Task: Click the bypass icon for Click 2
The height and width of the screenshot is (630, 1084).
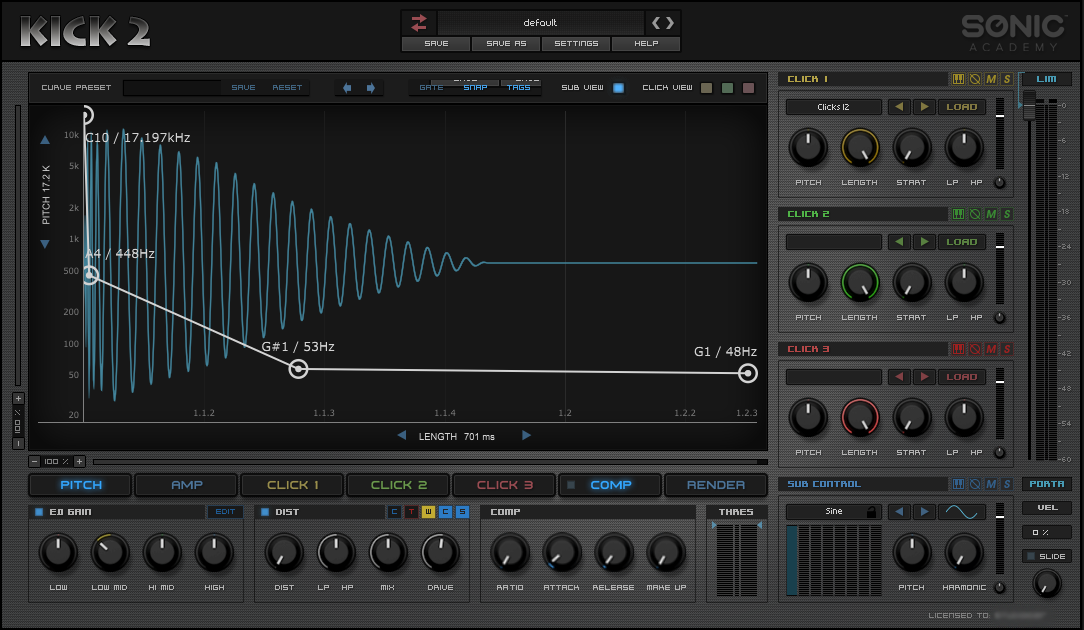Action: 975,214
